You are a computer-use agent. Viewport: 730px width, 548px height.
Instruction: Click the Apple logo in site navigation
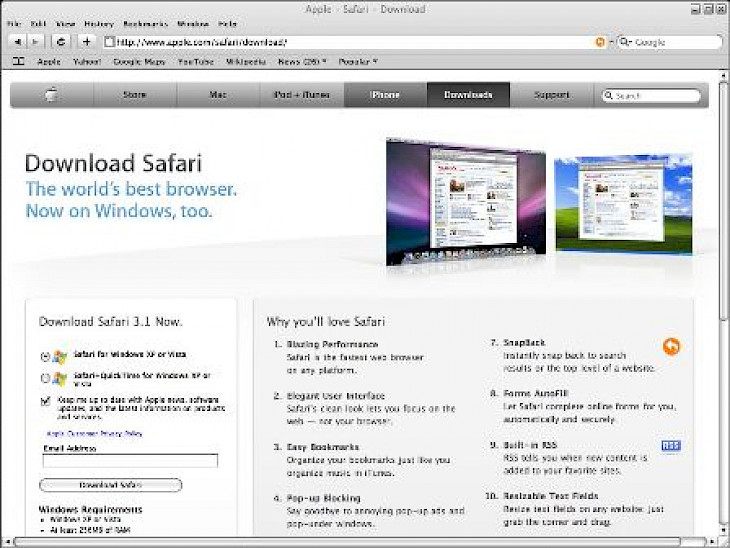(52, 95)
